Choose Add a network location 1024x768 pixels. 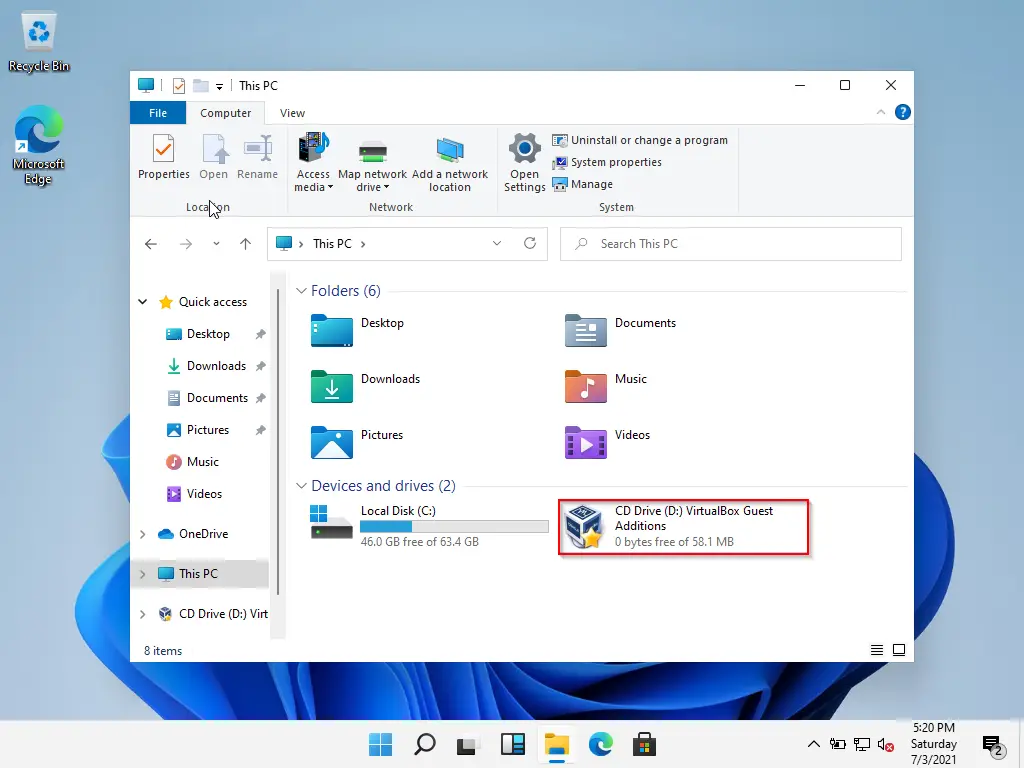pyautogui.click(x=450, y=162)
